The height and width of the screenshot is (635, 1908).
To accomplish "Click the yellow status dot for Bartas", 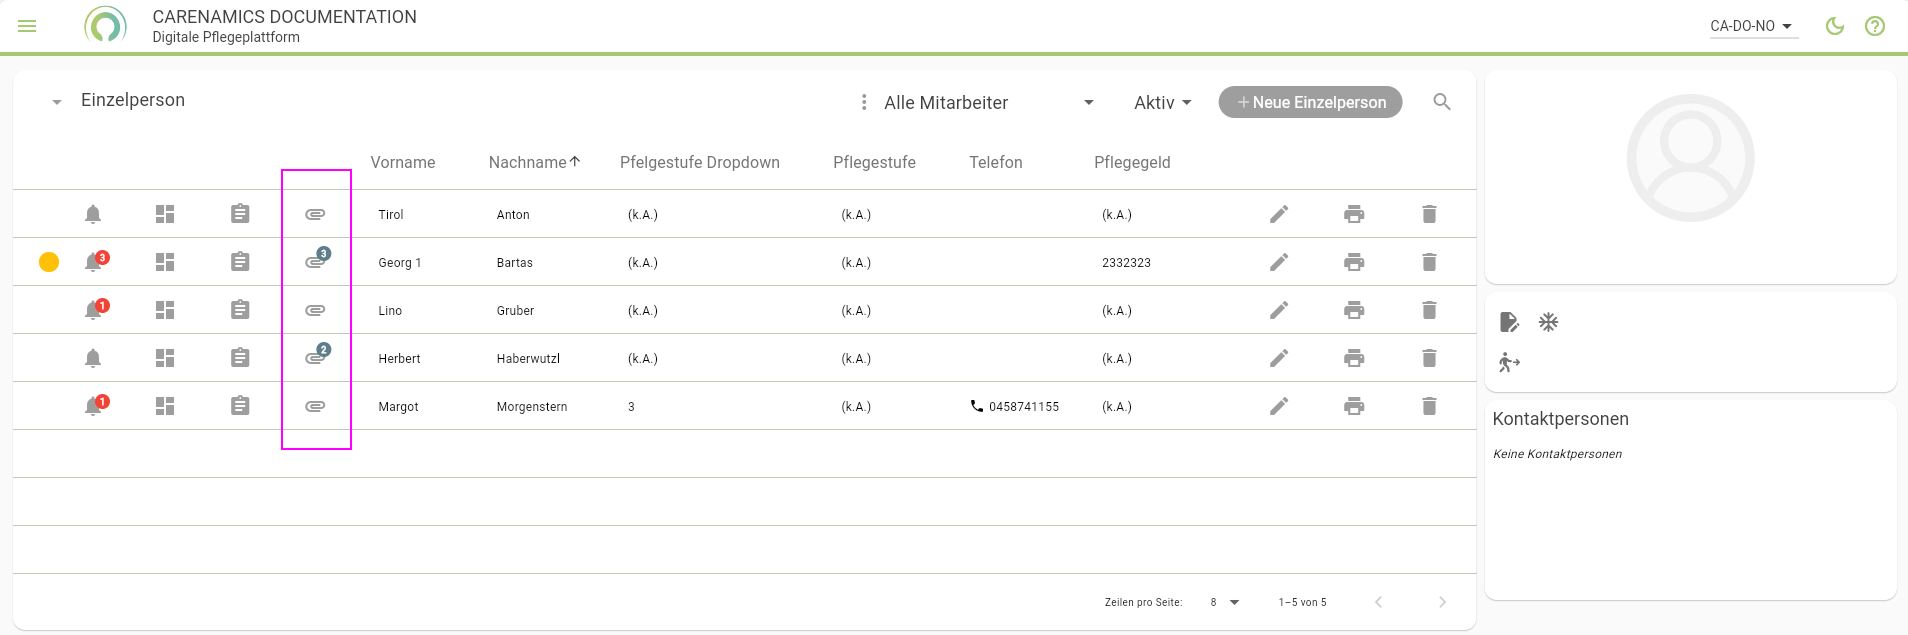I will point(49,262).
